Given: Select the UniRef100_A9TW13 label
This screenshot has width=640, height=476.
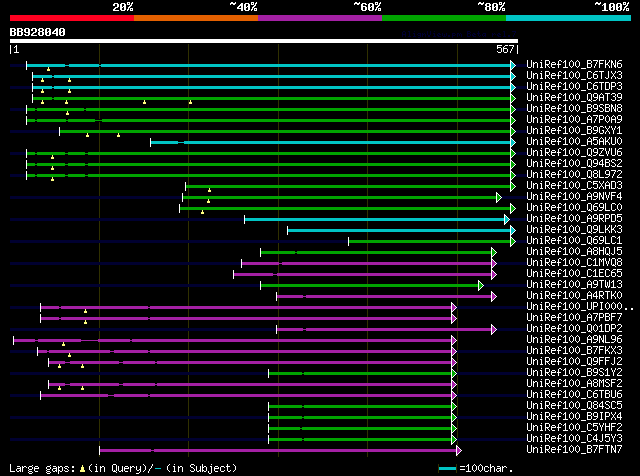Looking at the screenshot, I should coord(574,285).
